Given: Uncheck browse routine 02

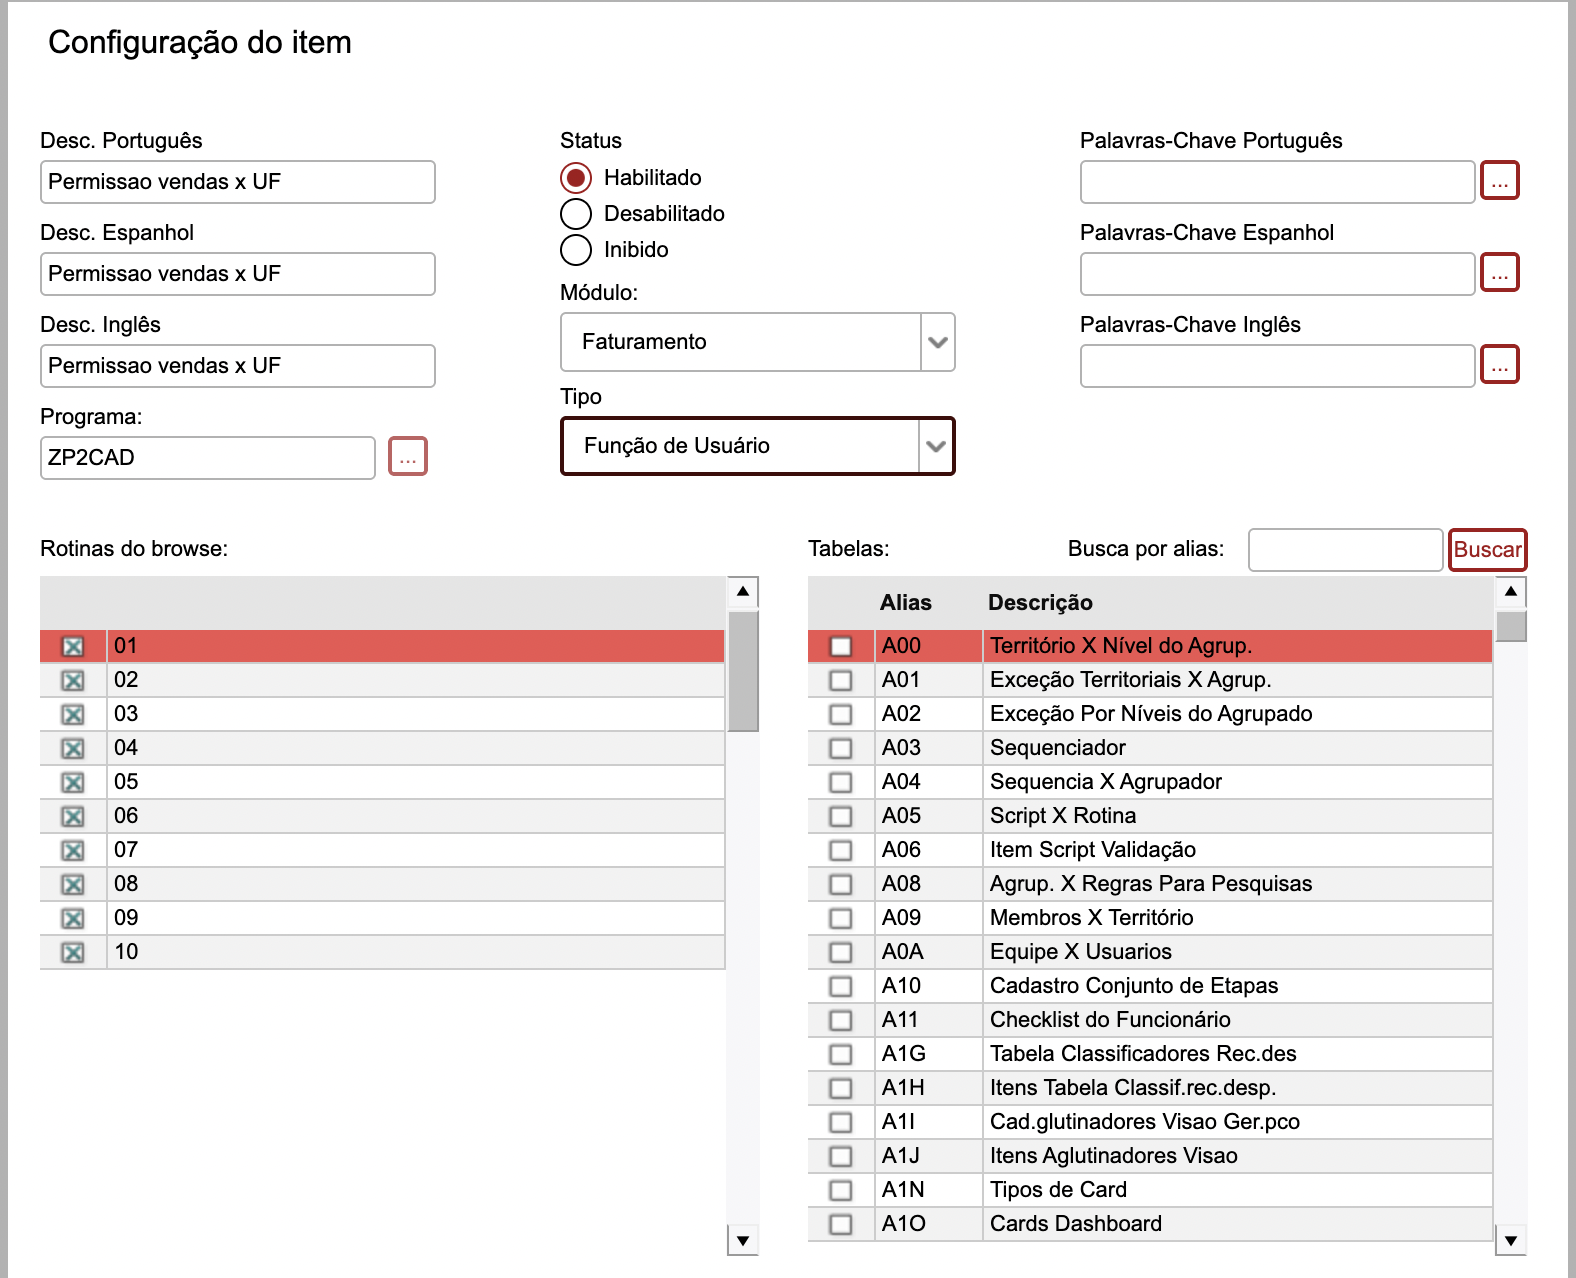Looking at the screenshot, I should pos(73,681).
